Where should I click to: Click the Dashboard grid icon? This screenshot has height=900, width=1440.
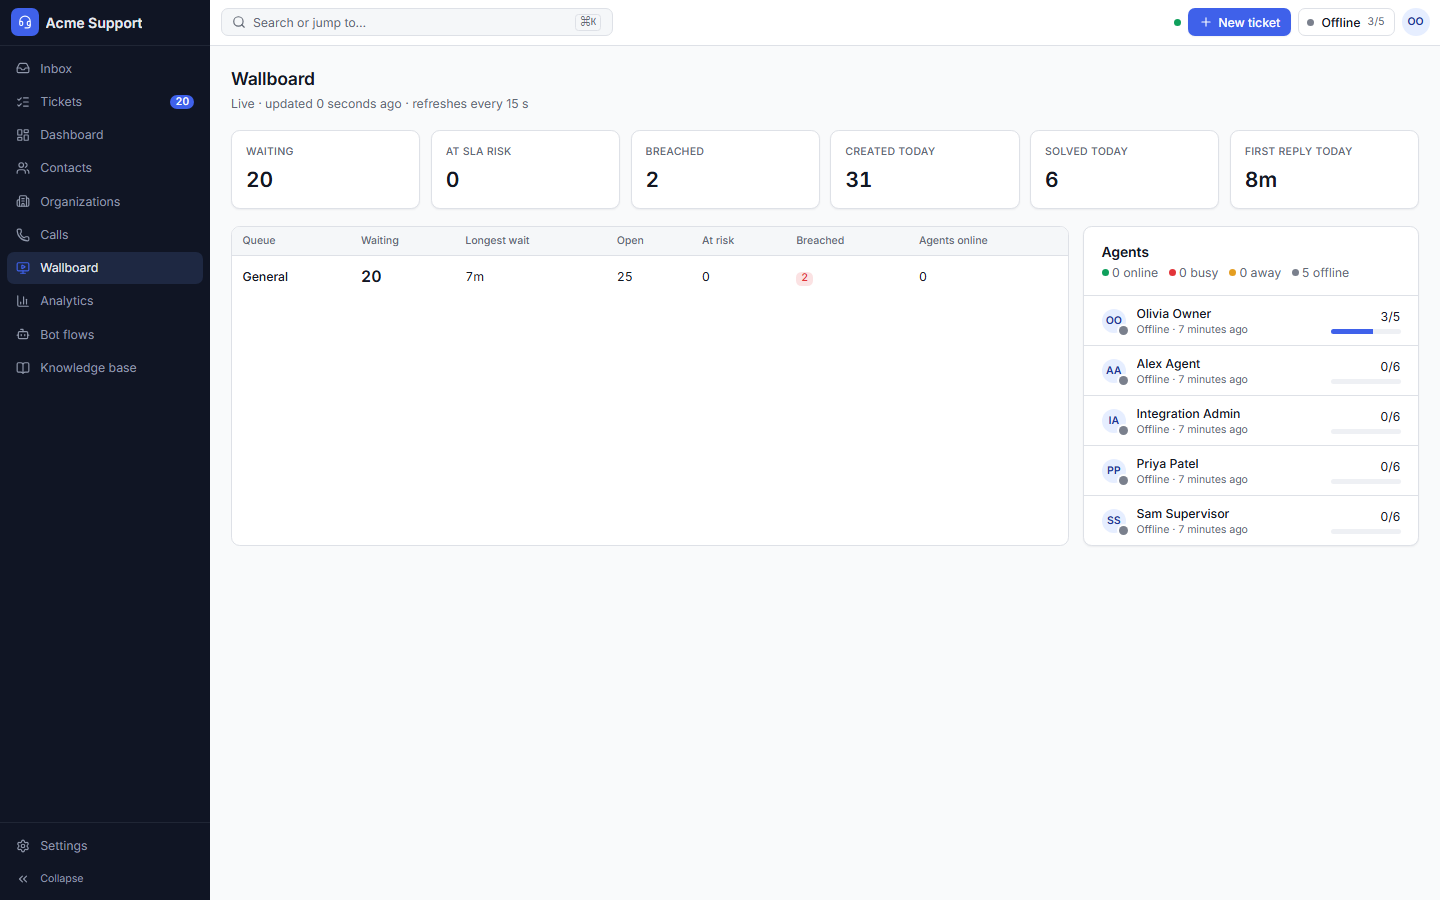23,135
